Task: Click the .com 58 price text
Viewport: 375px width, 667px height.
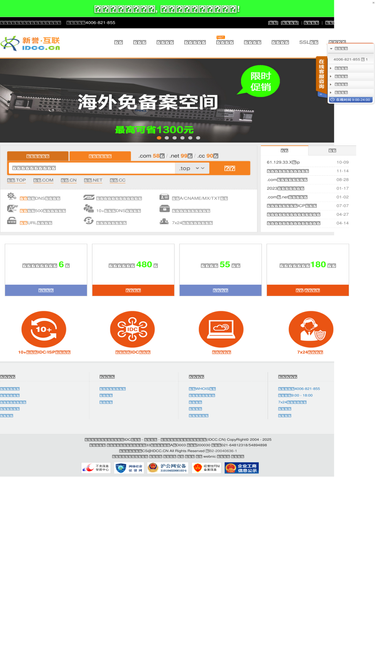Action: tap(151, 156)
